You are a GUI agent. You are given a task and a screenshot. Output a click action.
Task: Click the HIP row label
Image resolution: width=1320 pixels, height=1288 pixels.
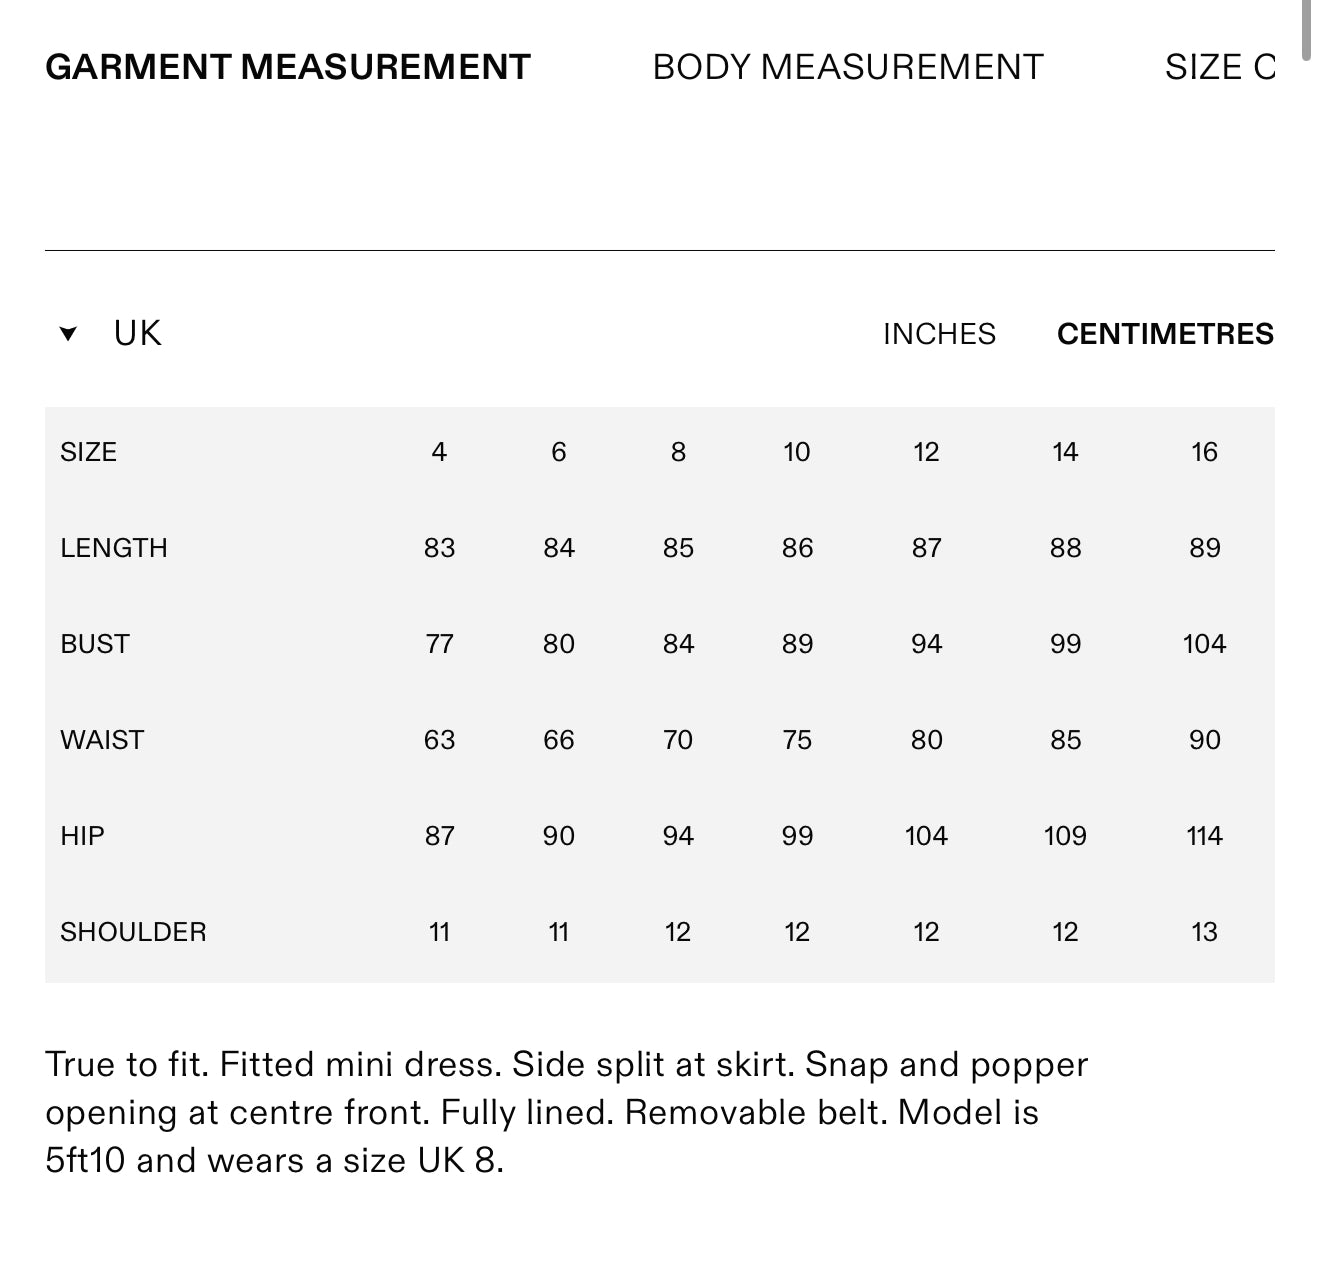(x=82, y=836)
